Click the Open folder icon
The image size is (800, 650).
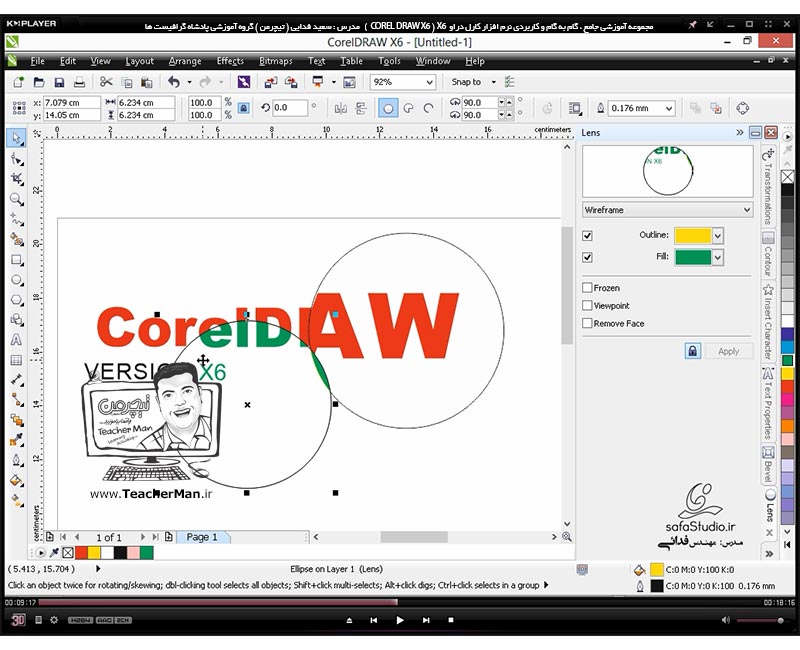(39, 82)
